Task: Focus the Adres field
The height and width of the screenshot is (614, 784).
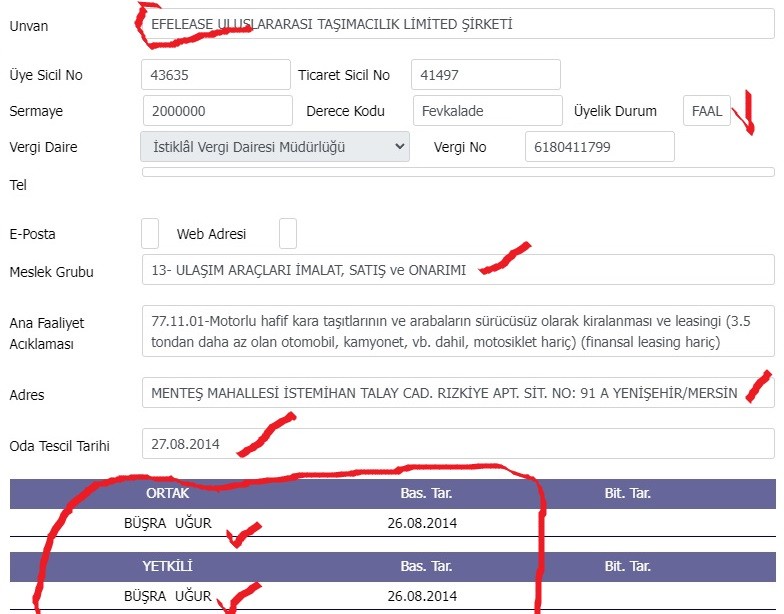Action: pos(458,392)
